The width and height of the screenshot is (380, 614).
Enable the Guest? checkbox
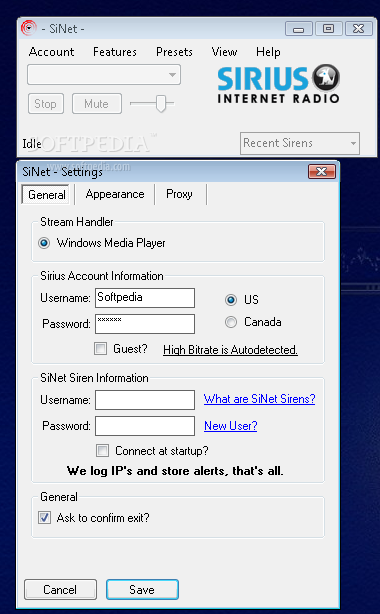pyautogui.click(x=101, y=349)
